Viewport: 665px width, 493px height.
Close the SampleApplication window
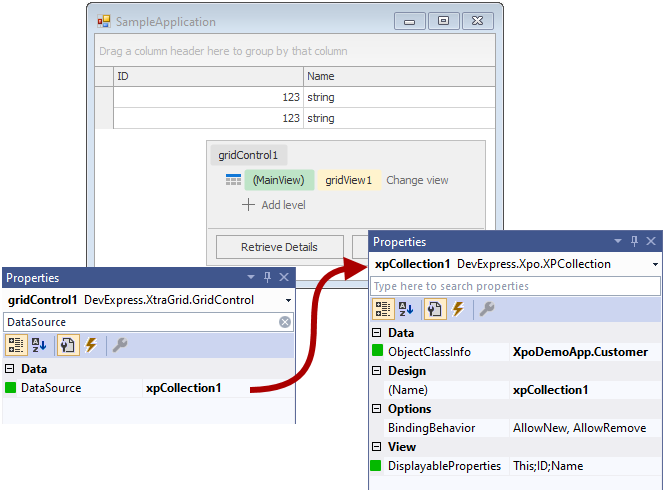click(478, 21)
